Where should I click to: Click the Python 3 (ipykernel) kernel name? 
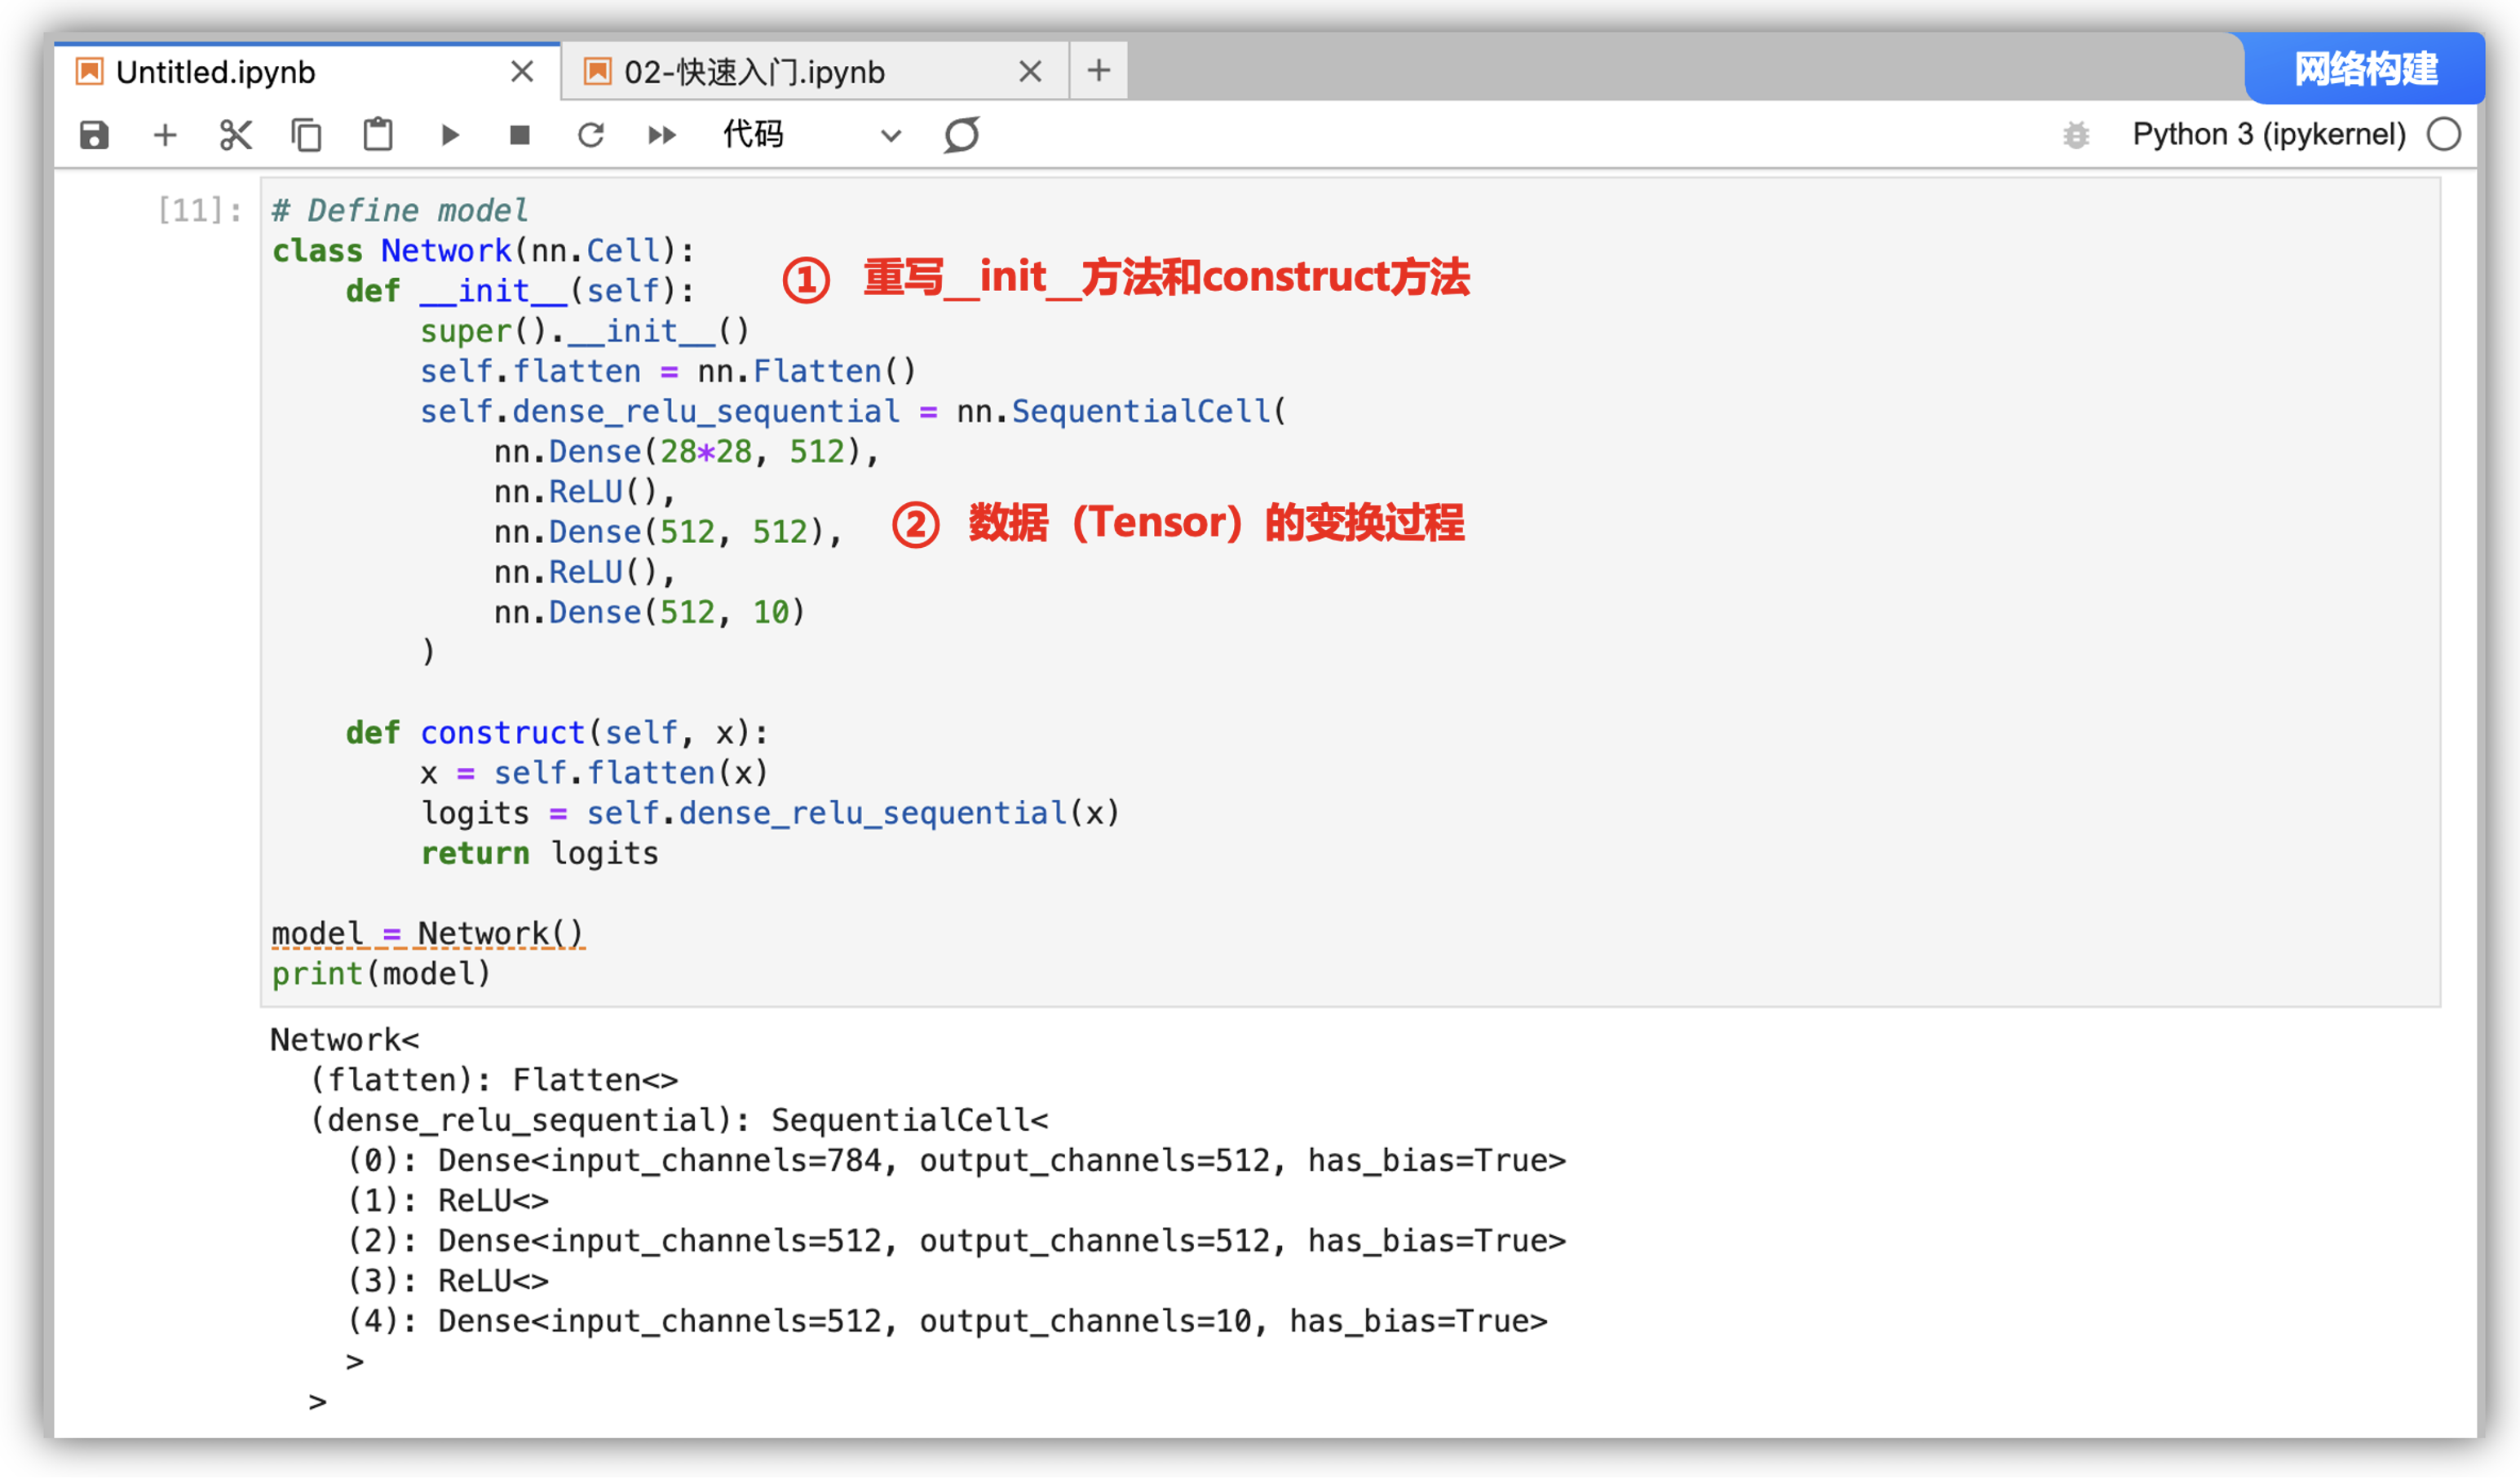tap(2269, 135)
